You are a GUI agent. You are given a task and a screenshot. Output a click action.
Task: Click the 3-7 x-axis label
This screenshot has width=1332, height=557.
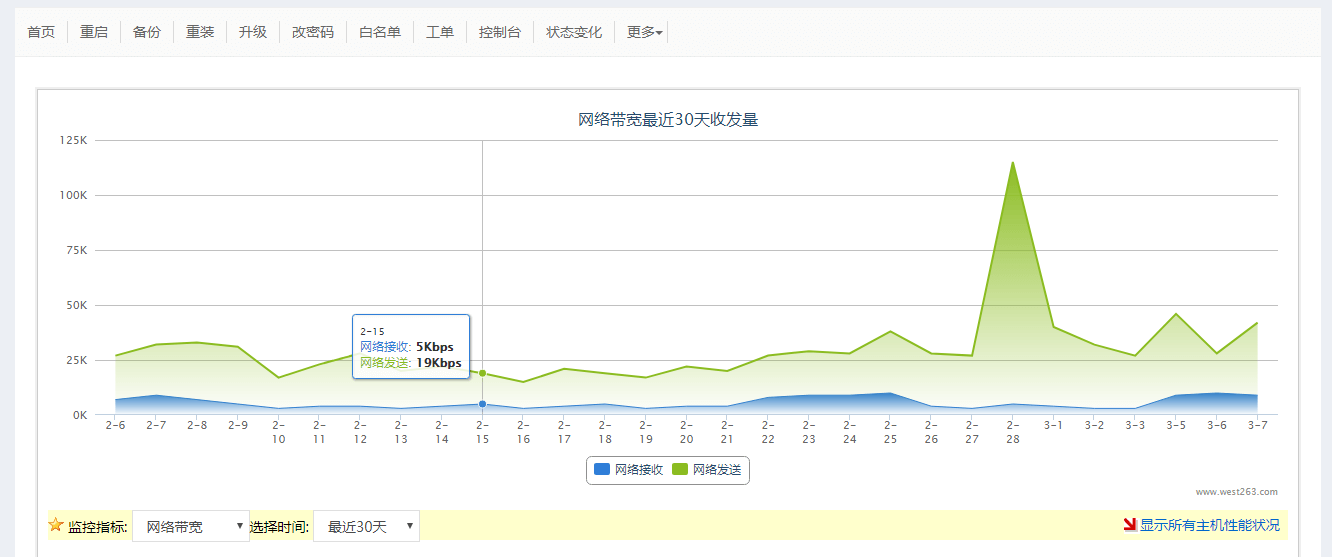(x=1257, y=425)
